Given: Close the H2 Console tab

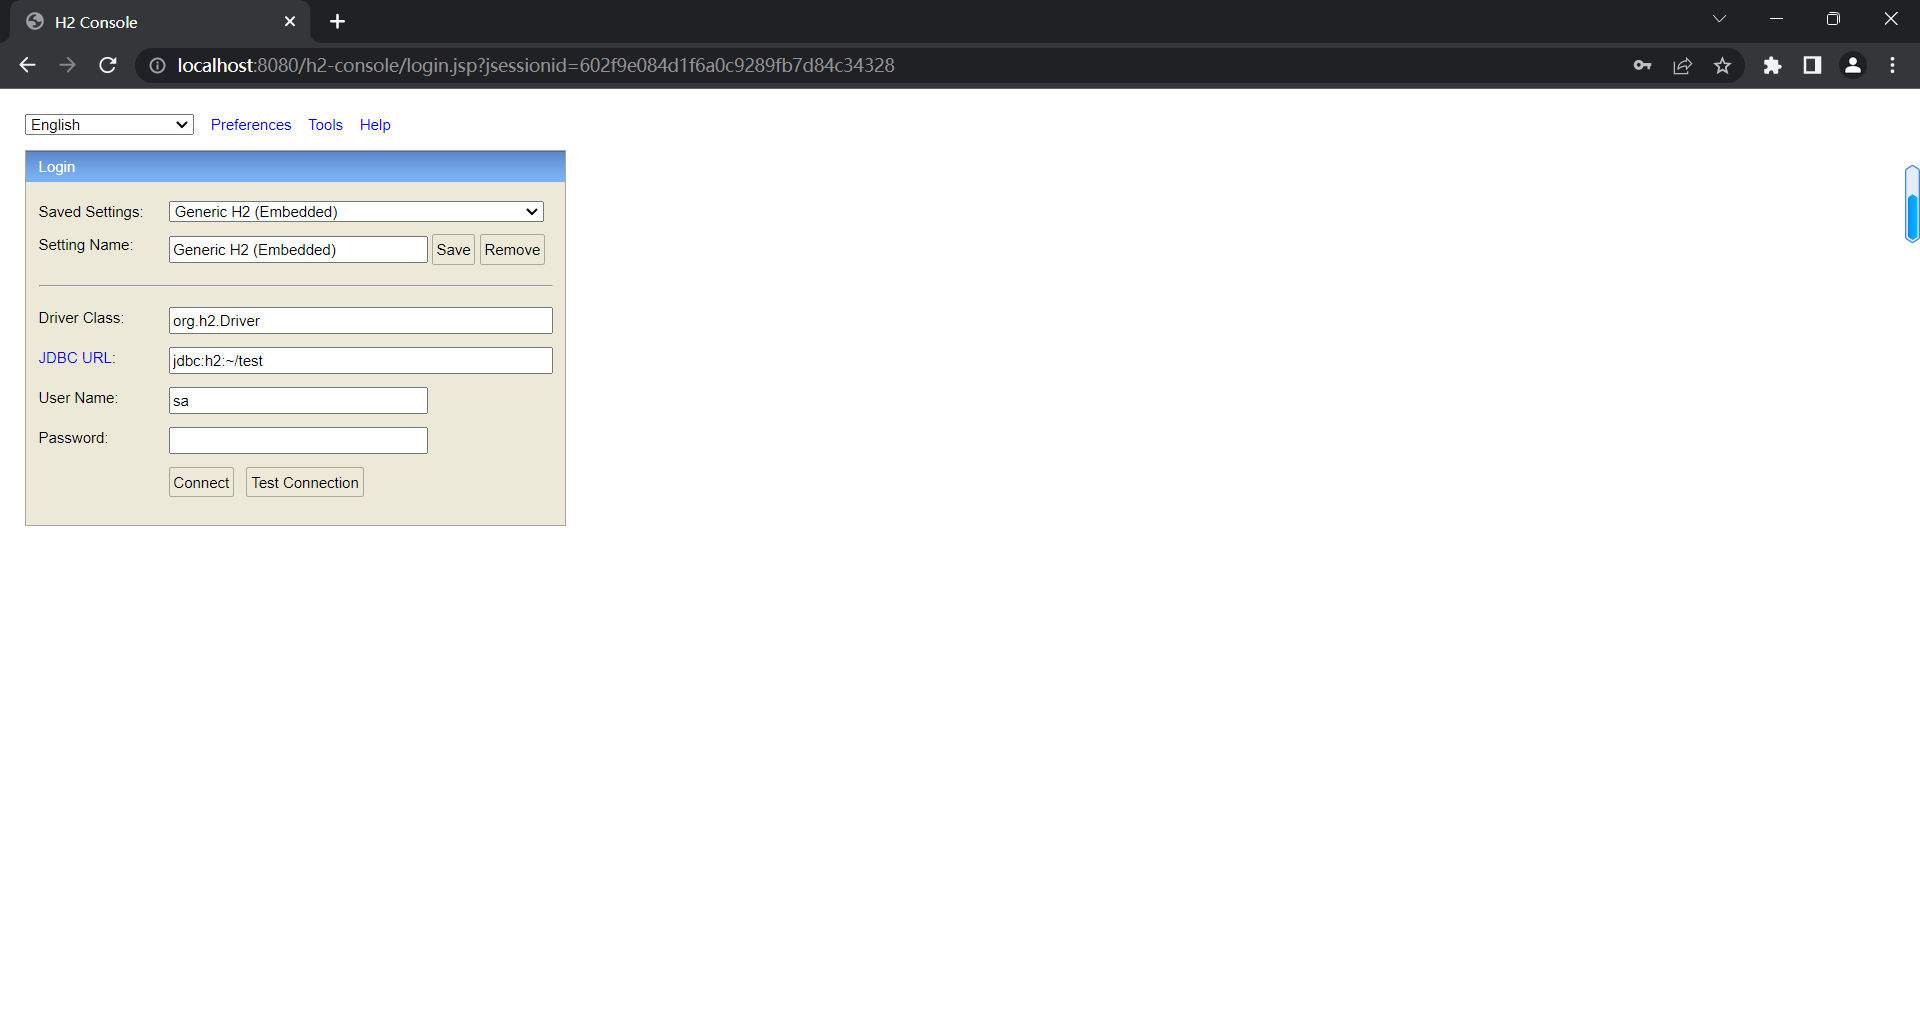Looking at the screenshot, I should pos(290,21).
